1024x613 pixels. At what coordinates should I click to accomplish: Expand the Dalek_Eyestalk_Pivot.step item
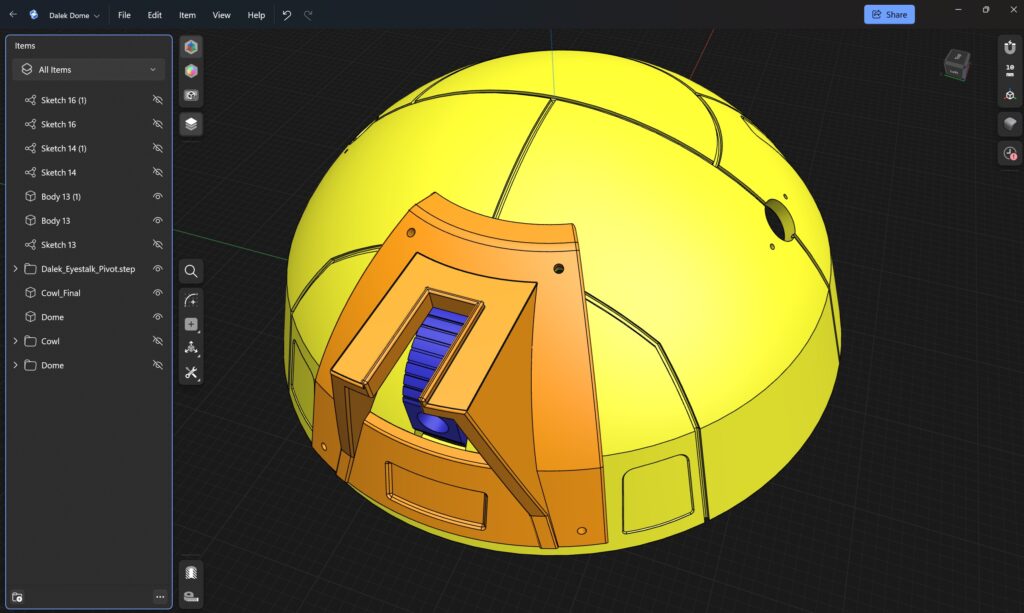[15, 269]
